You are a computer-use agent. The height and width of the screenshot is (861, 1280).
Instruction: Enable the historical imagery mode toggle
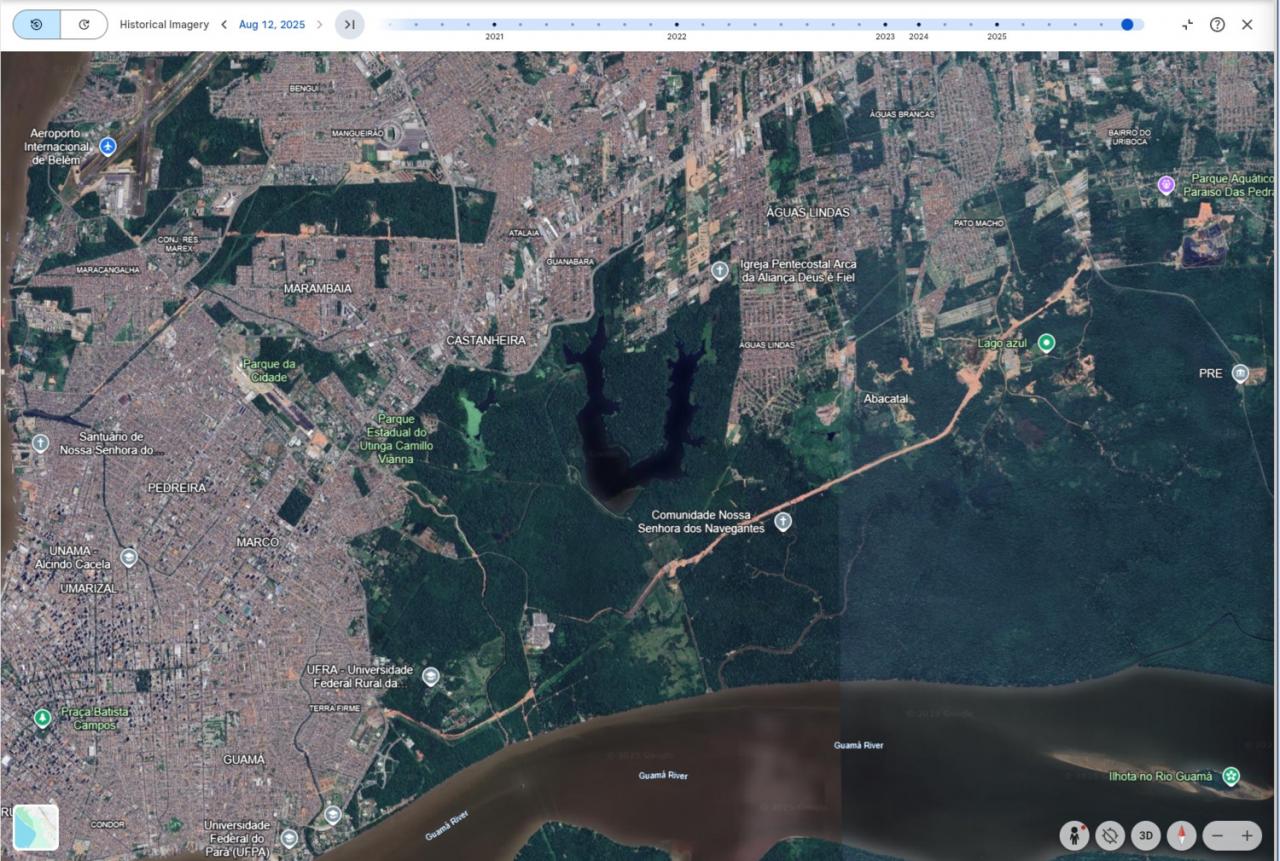point(37,24)
